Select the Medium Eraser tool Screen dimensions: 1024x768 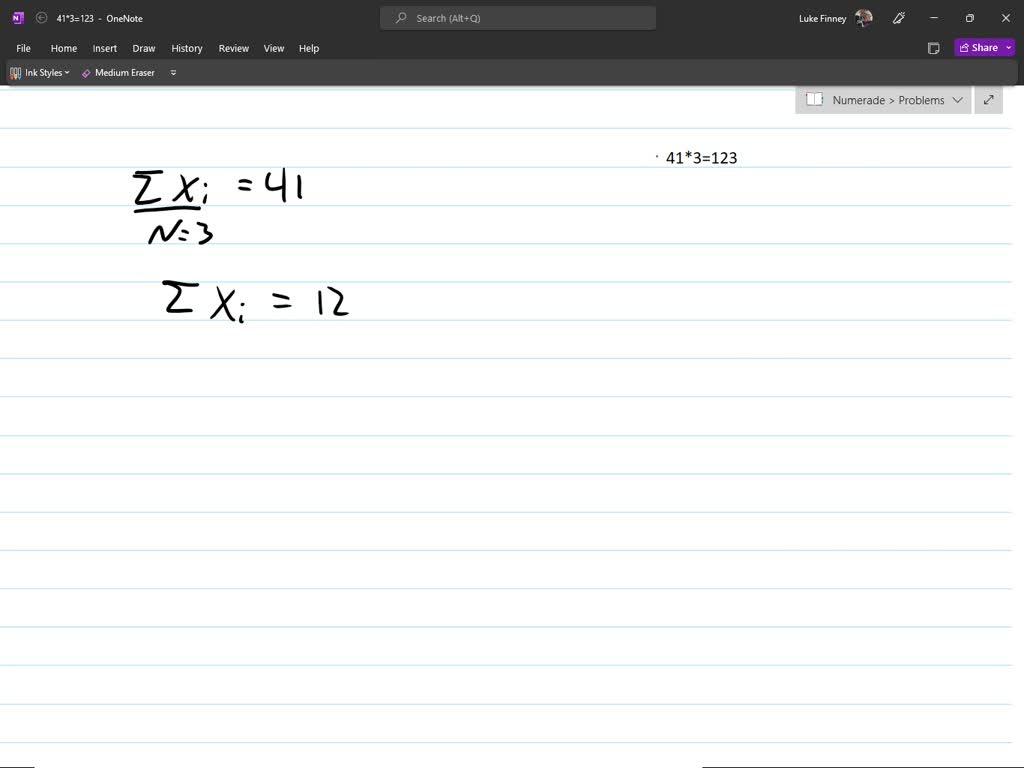[118, 73]
